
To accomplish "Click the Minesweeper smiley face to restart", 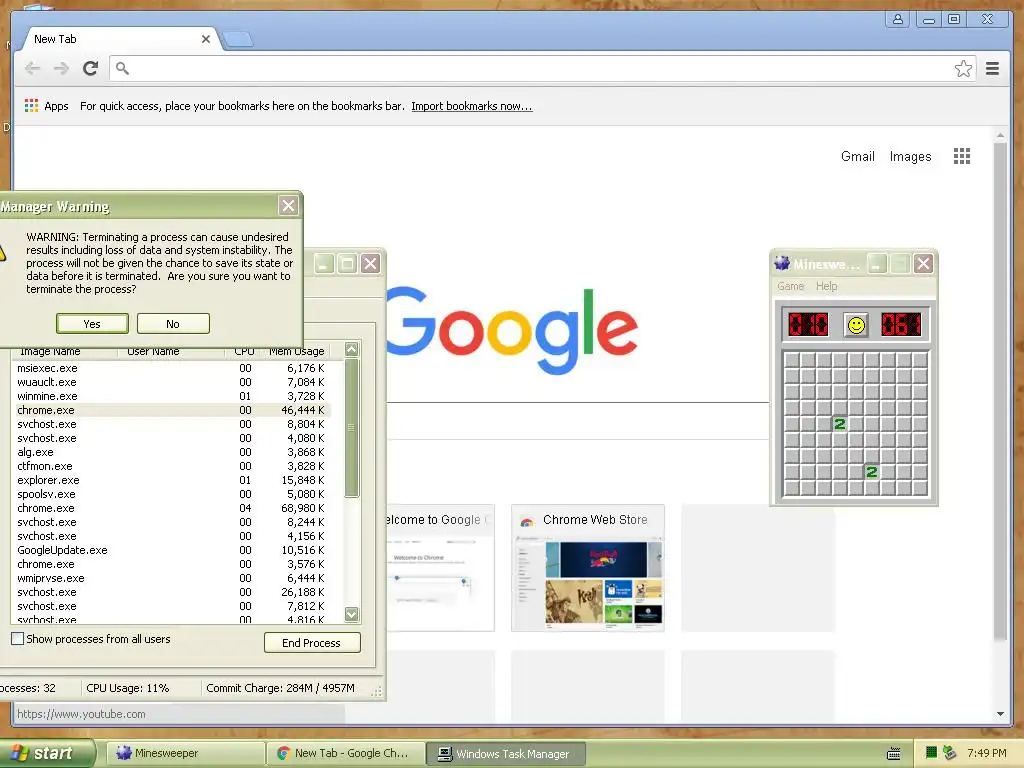I will coord(856,325).
